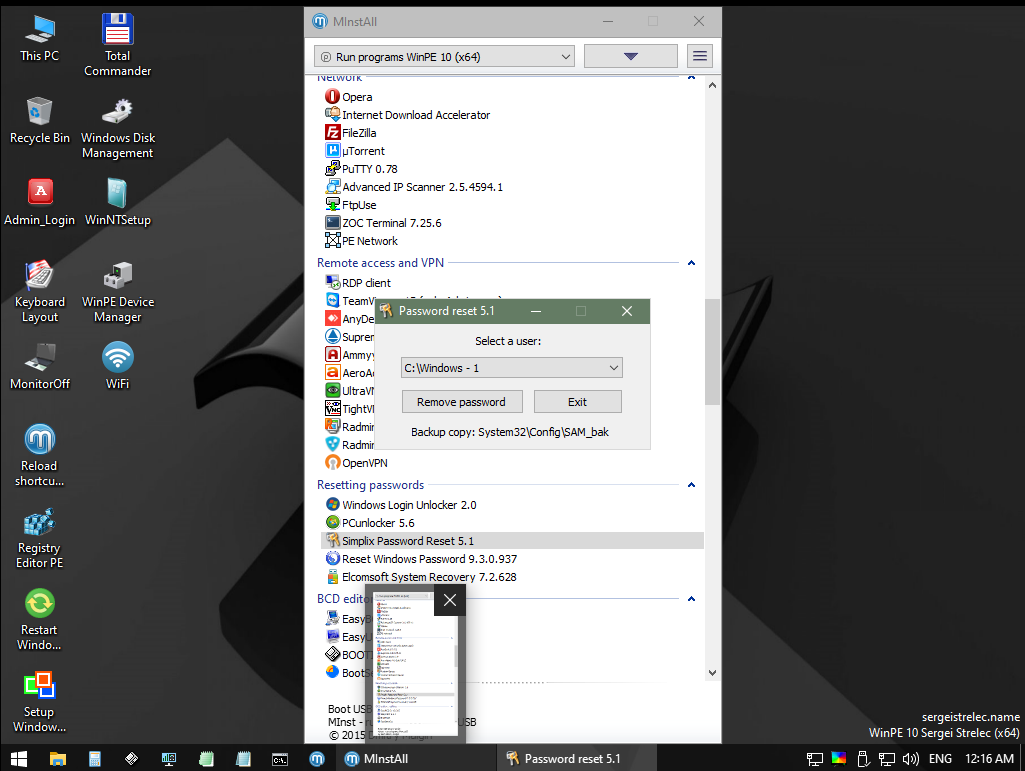Open the Windows Start button

[x=19, y=759]
